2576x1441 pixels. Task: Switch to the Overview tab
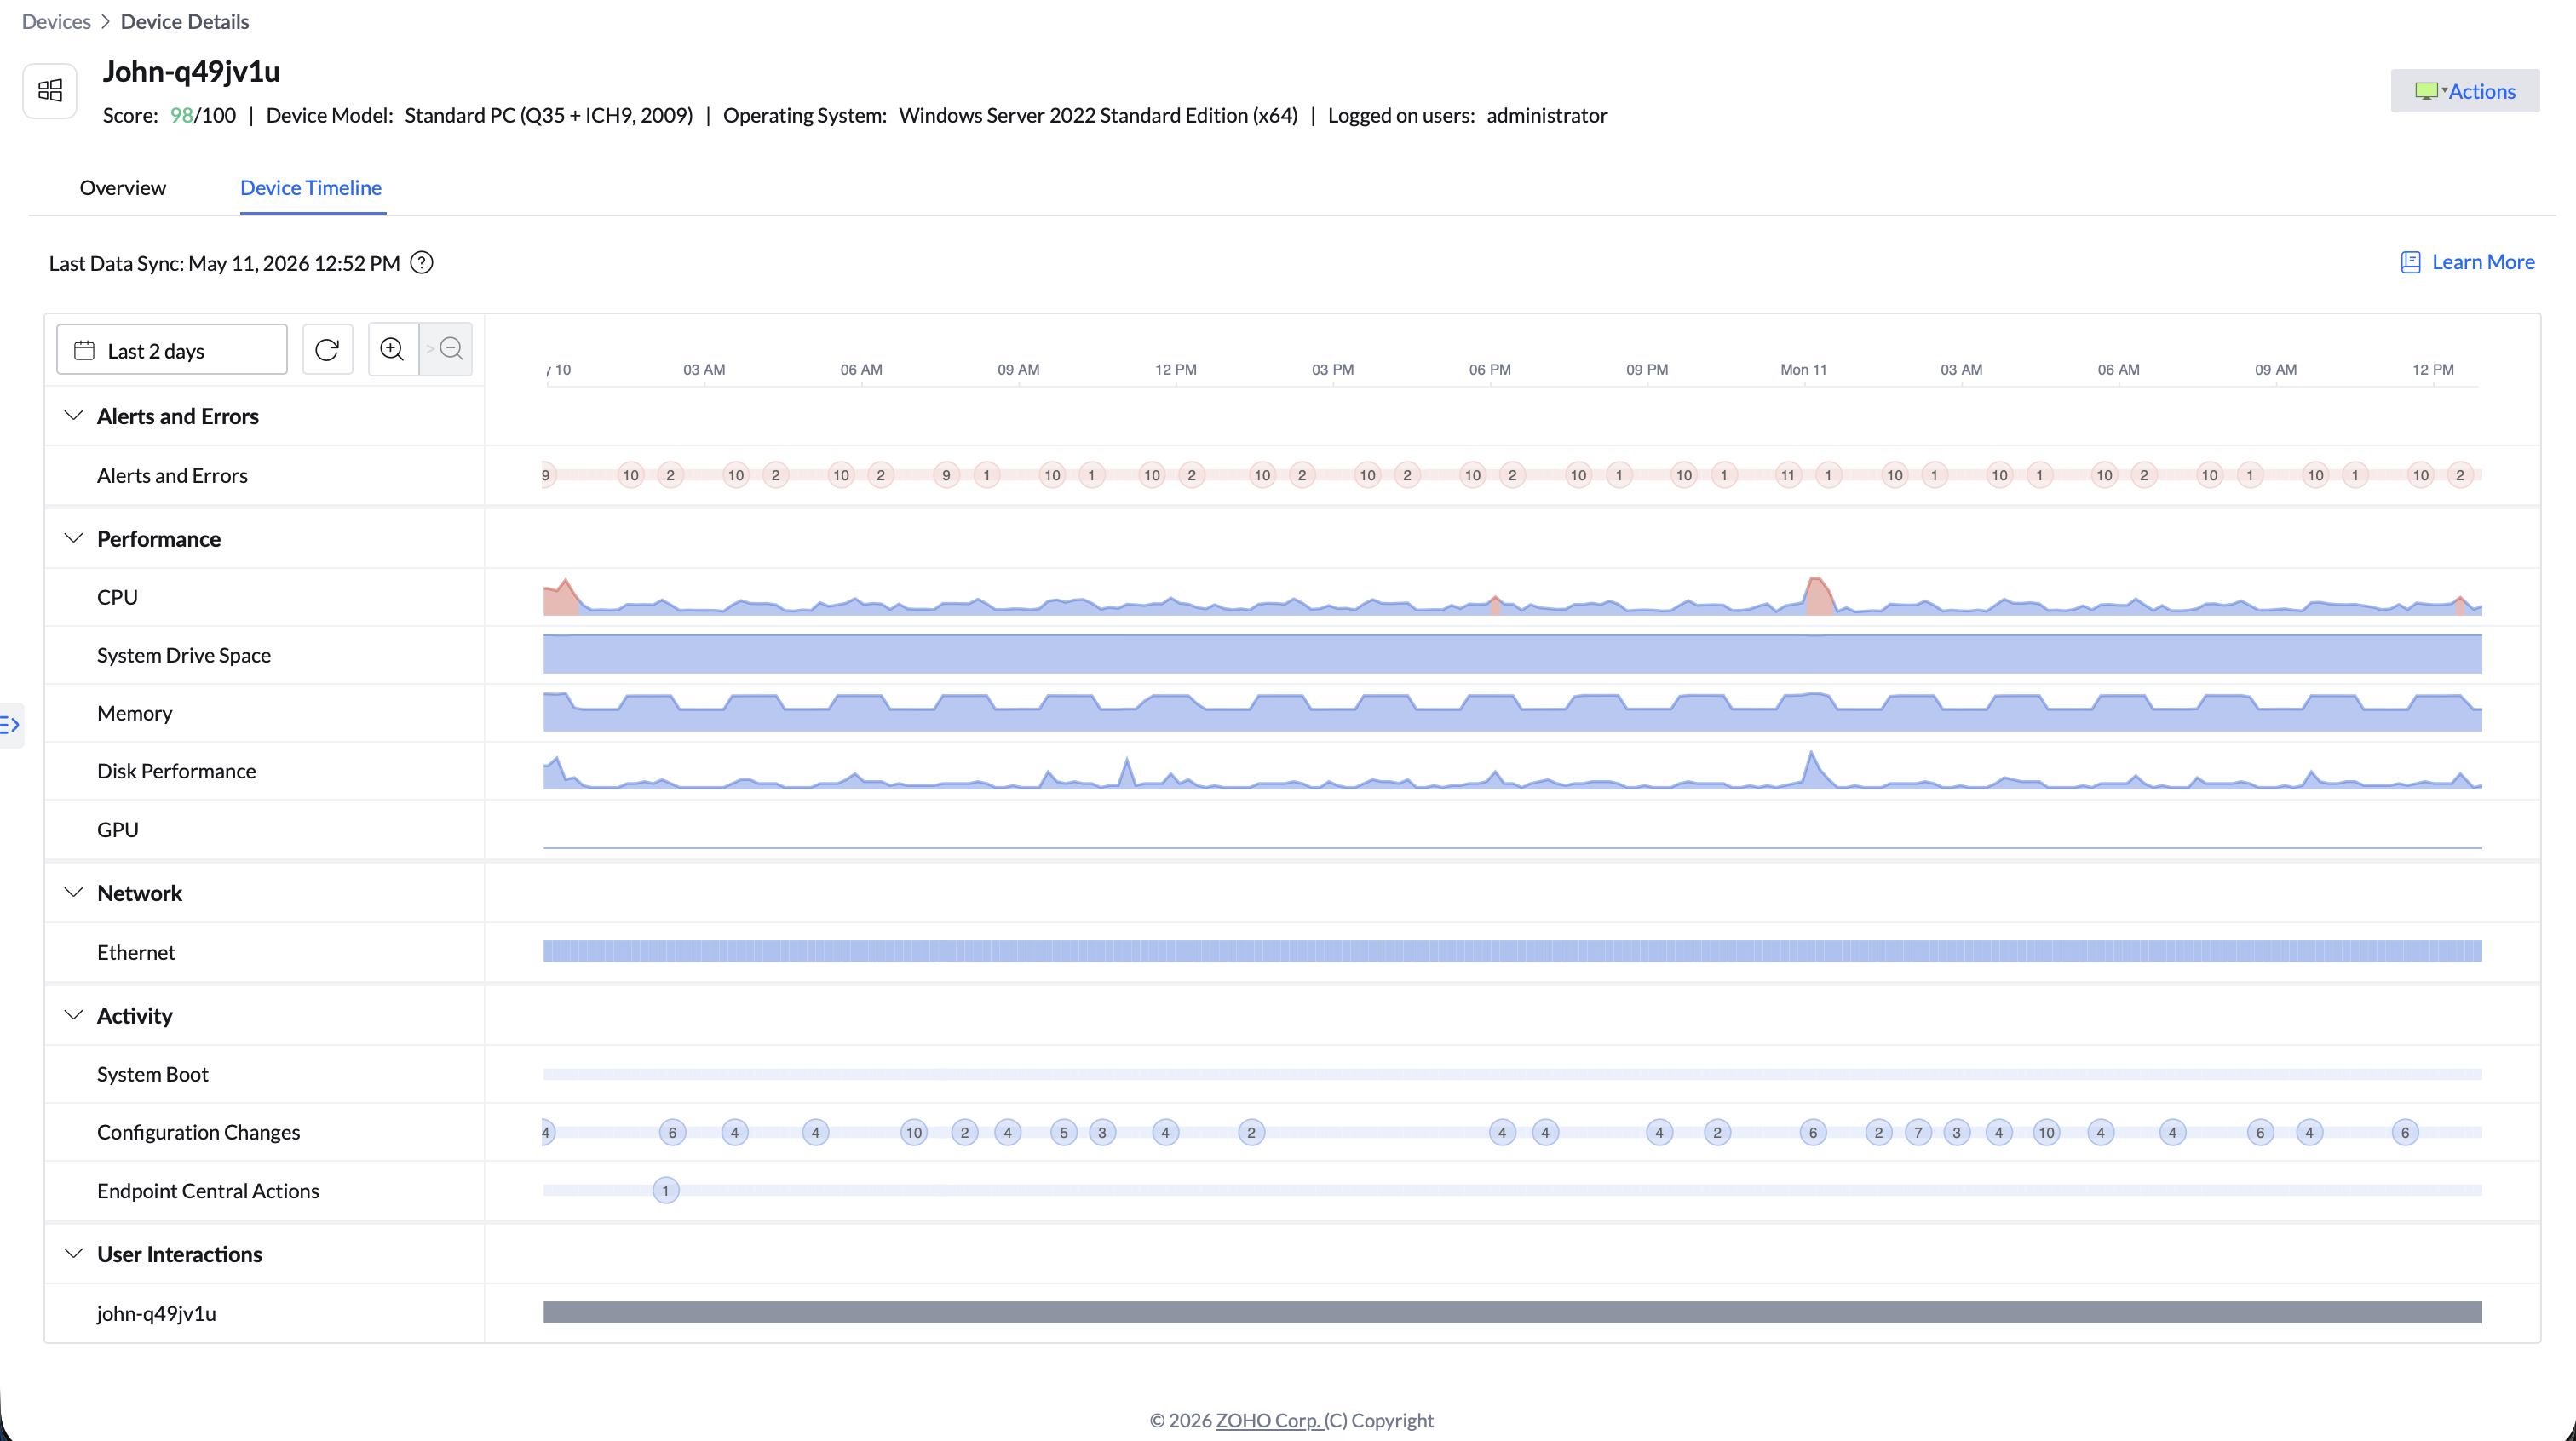pos(123,188)
